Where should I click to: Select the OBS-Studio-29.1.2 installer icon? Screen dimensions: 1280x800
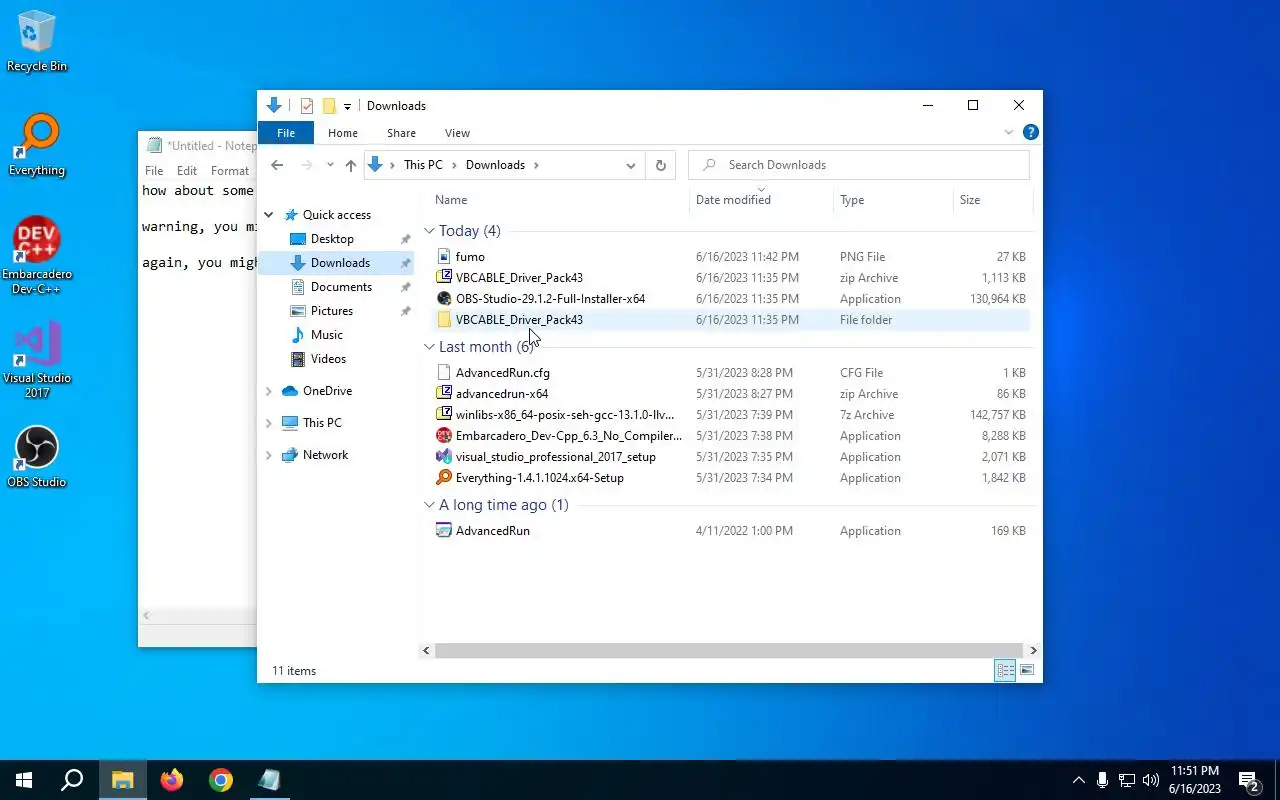point(444,299)
